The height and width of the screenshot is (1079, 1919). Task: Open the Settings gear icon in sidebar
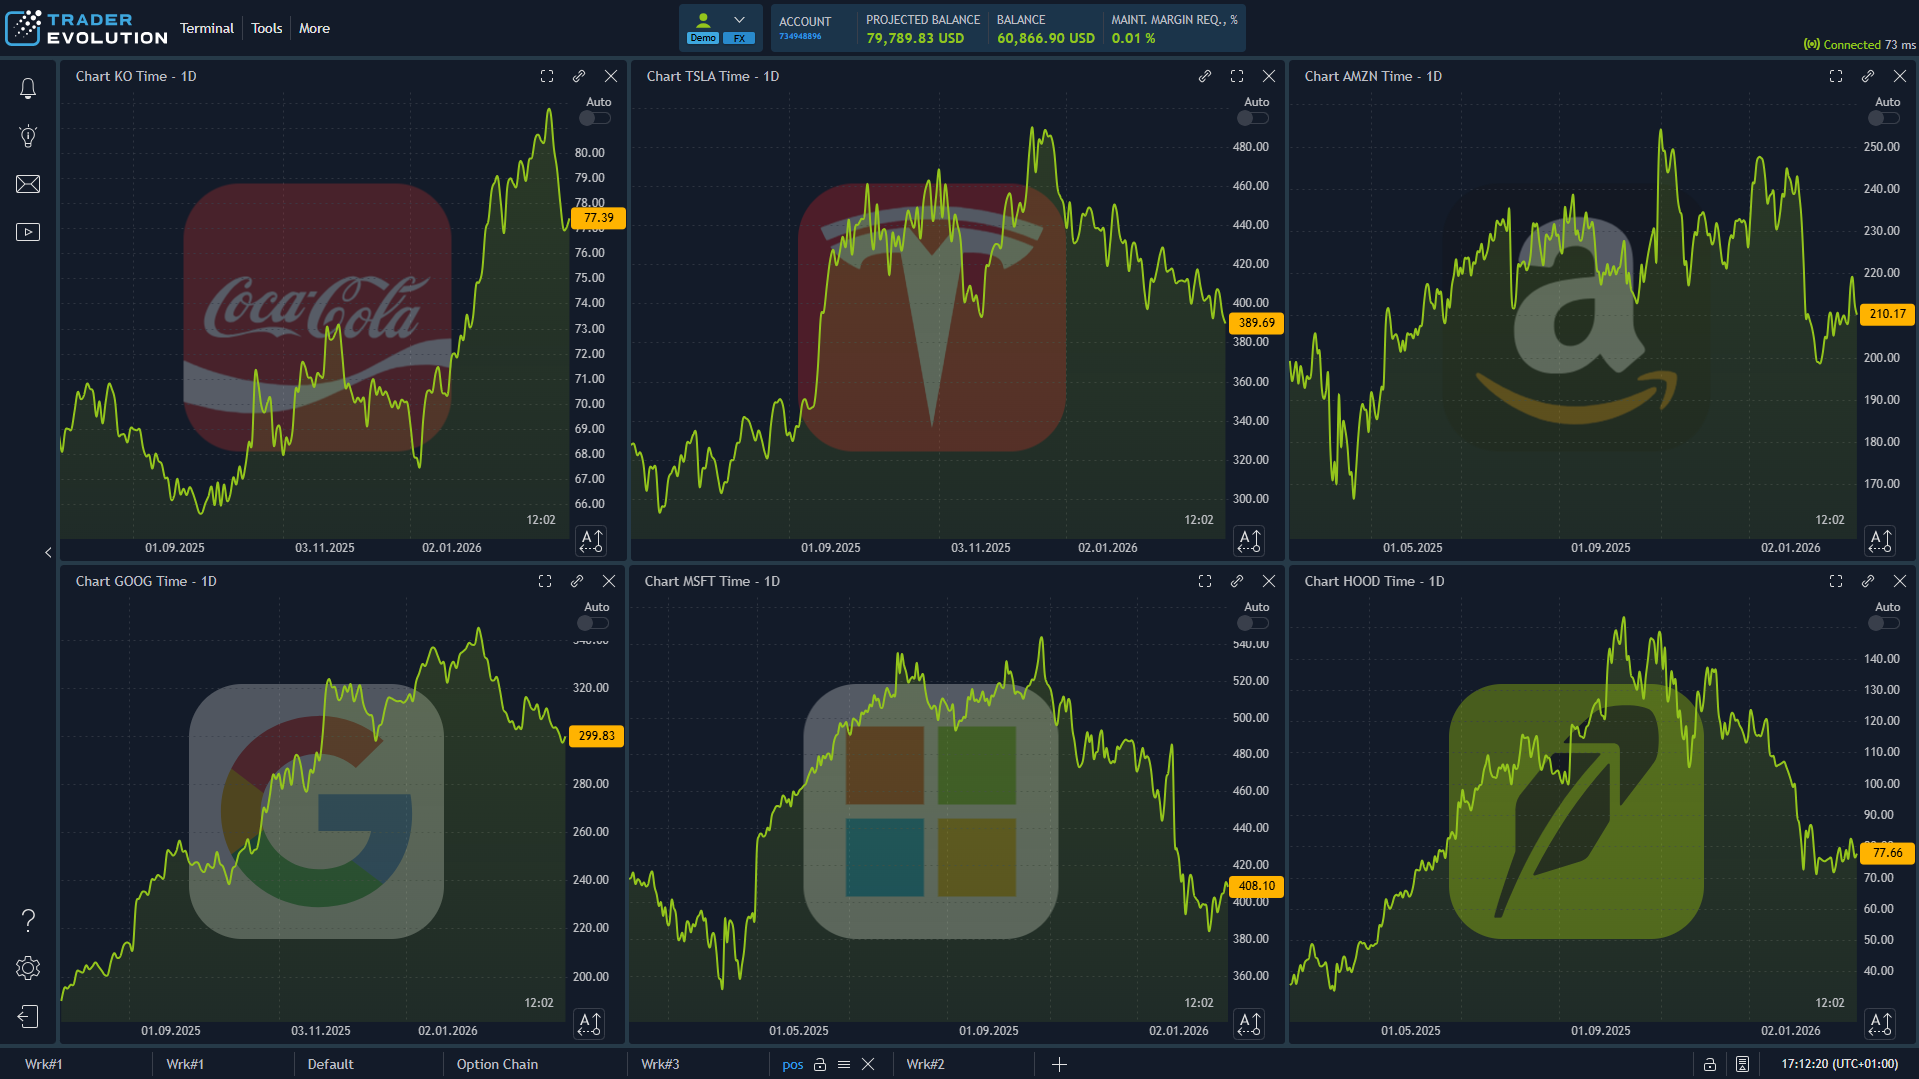[28, 967]
